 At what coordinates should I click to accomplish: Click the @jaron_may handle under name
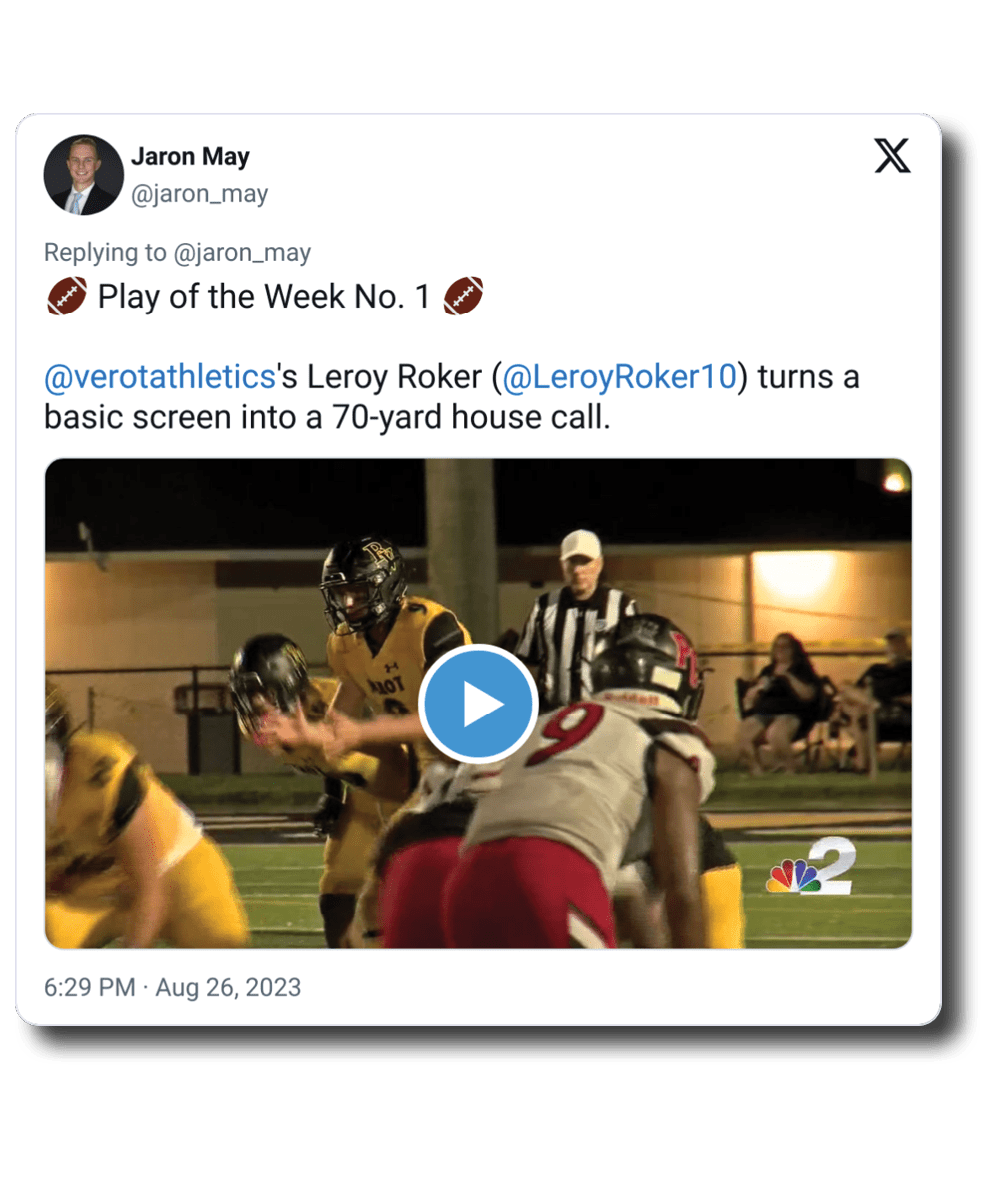coord(199,194)
